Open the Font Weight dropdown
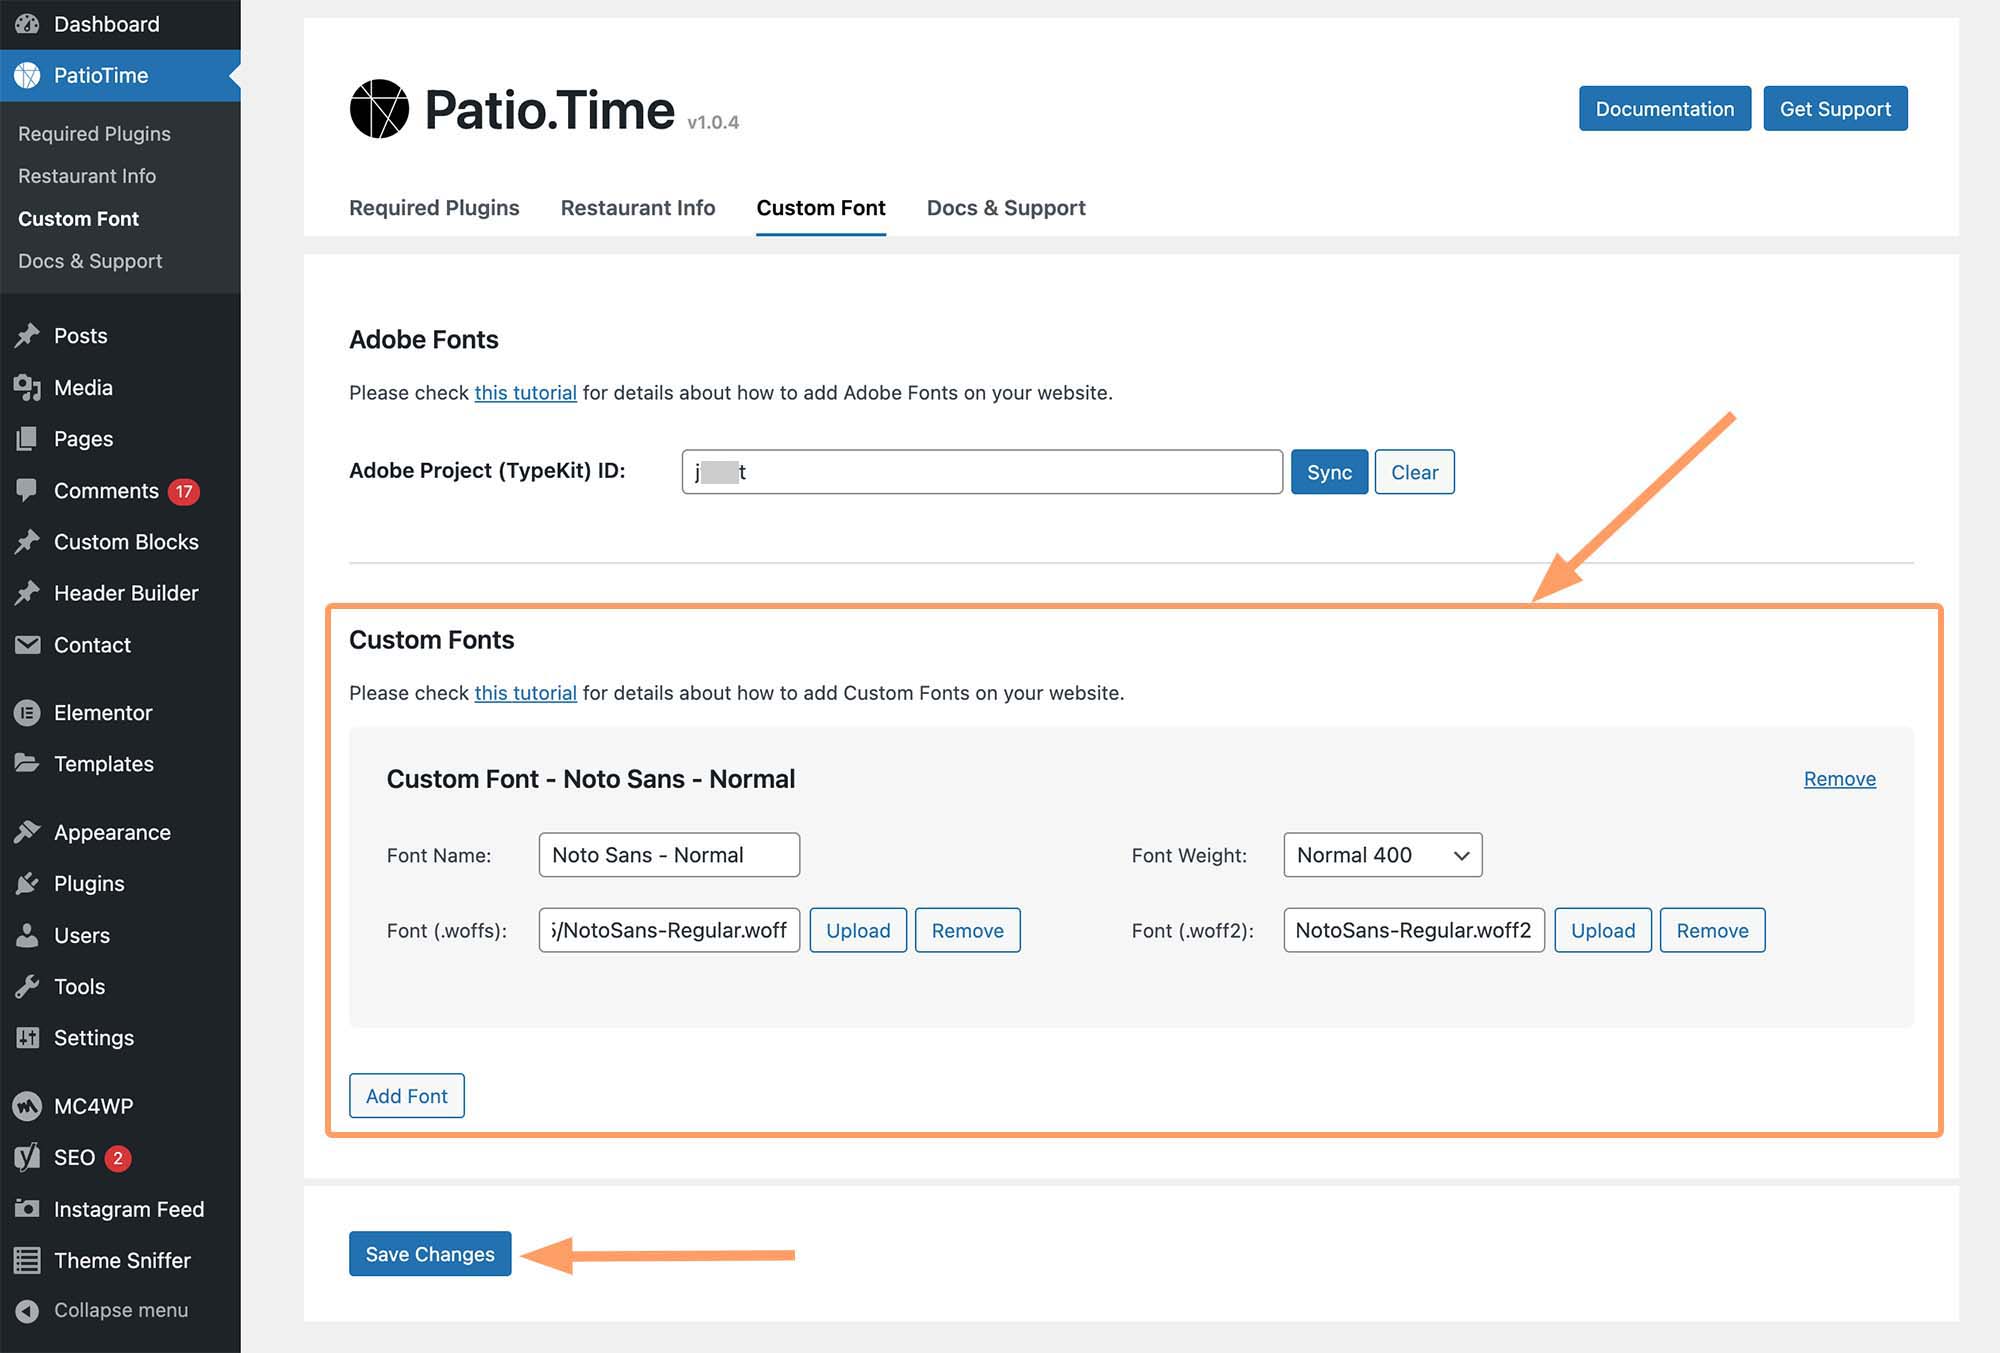The height and width of the screenshot is (1353, 2000). coord(1382,855)
